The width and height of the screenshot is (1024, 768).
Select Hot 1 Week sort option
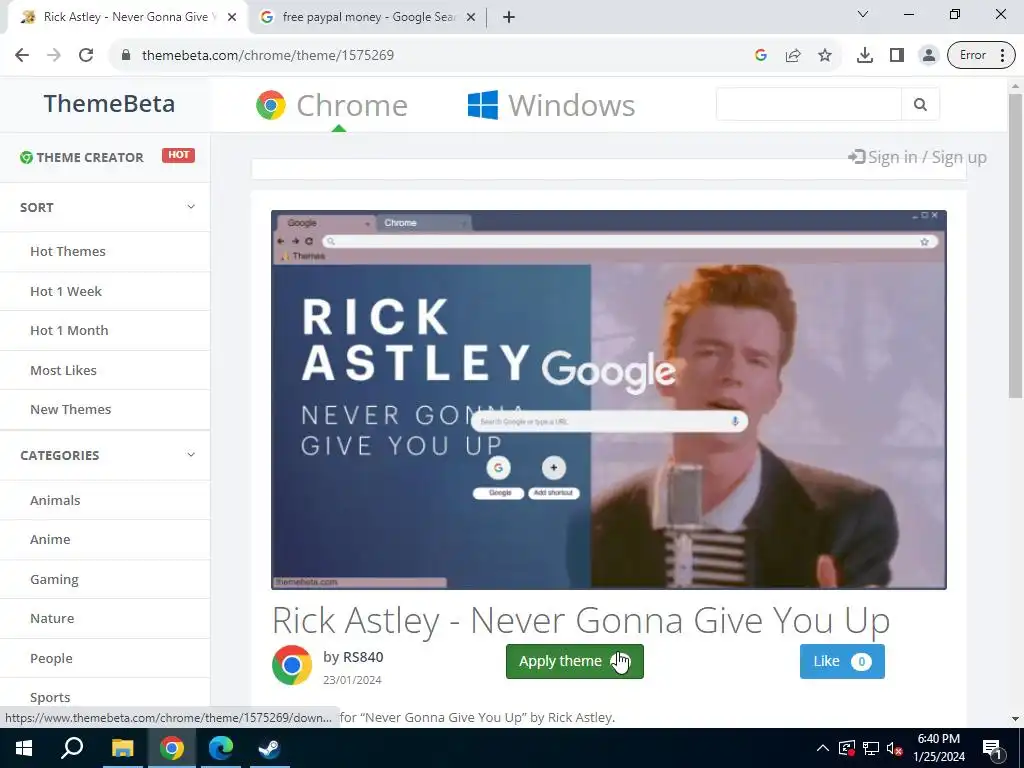pos(66,291)
